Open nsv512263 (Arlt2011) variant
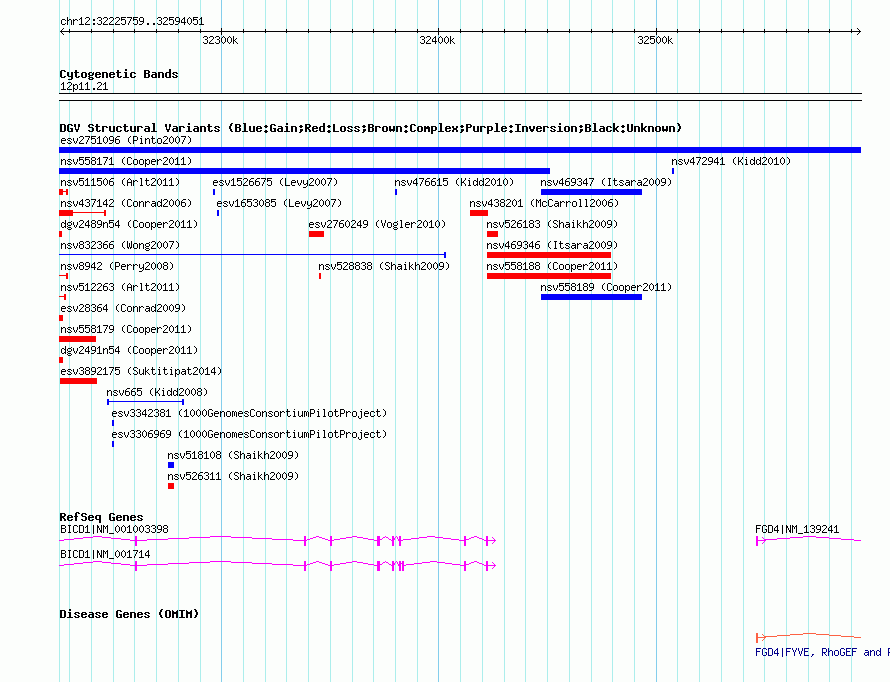This screenshot has width=890, height=682. click(120, 287)
